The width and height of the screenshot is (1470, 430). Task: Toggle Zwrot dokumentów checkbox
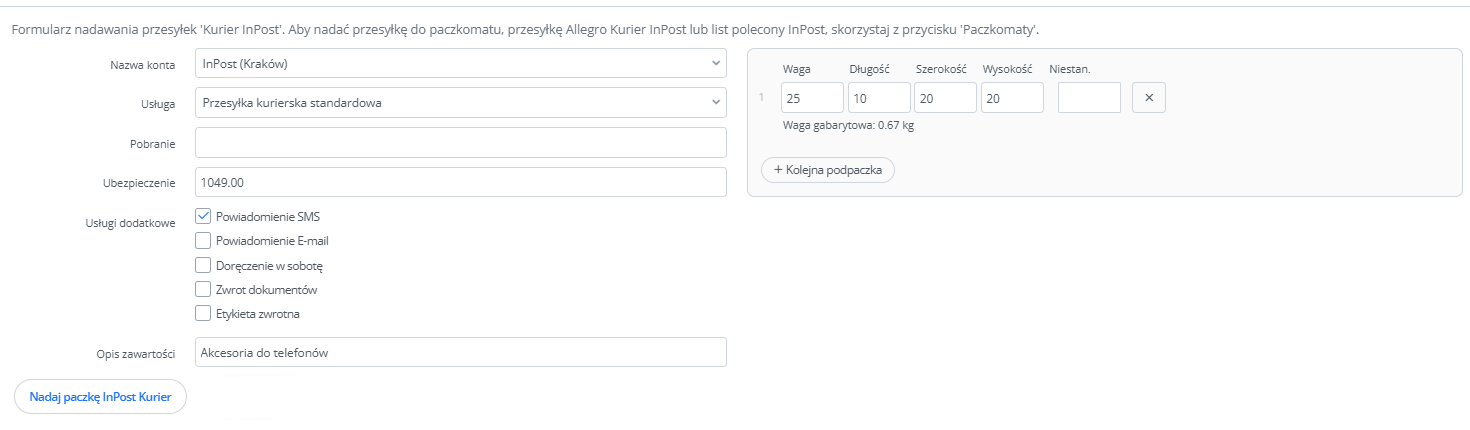coord(203,289)
